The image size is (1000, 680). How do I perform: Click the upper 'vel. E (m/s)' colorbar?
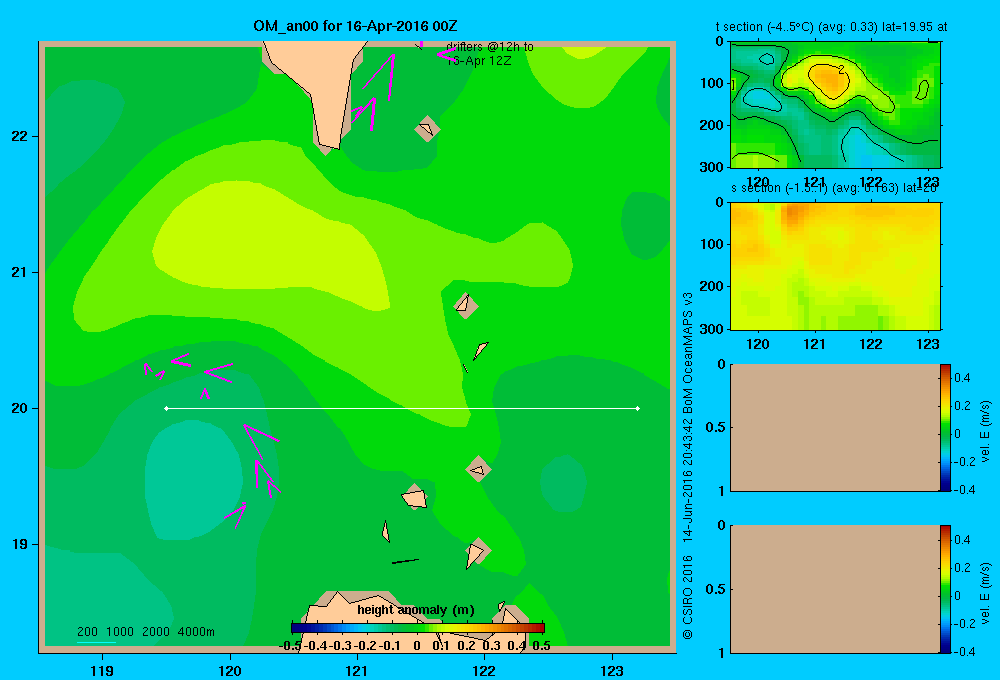pos(945,427)
